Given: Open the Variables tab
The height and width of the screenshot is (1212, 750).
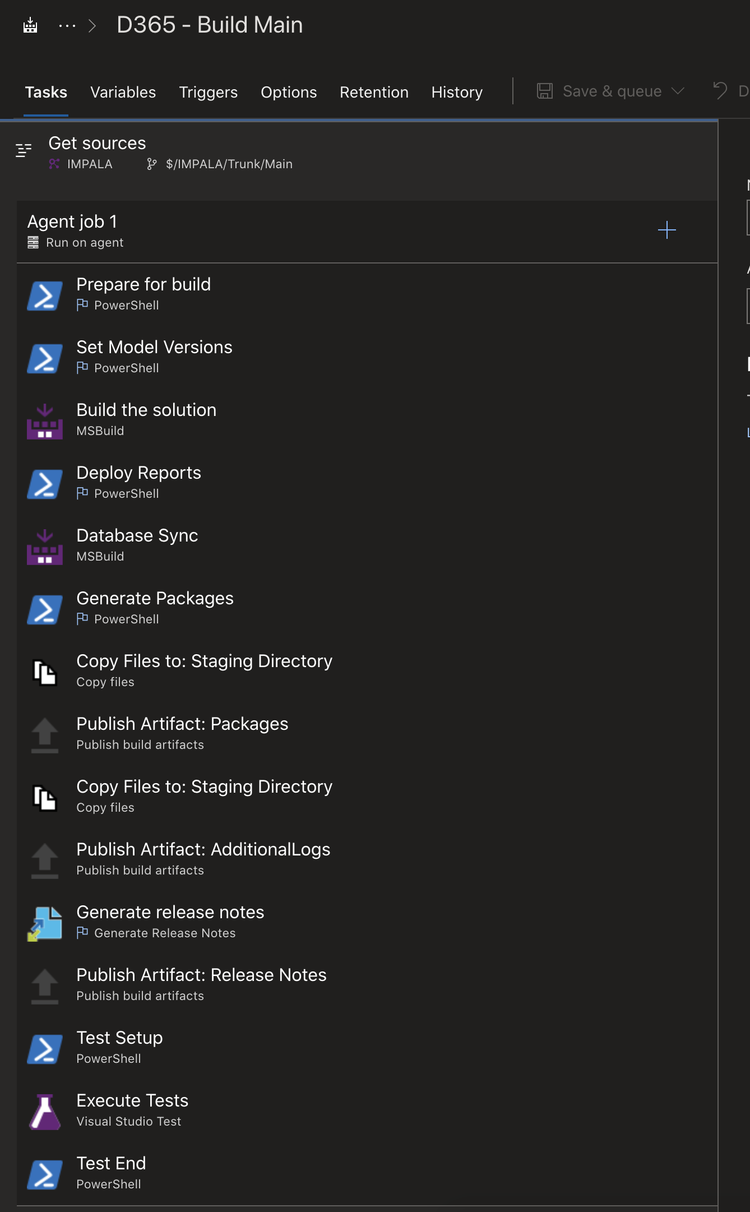Looking at the screenshot, I should click(x=123, y=92).
